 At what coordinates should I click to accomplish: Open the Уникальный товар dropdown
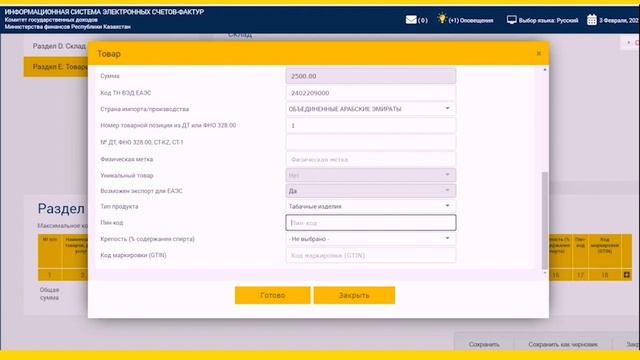point(371,175)
